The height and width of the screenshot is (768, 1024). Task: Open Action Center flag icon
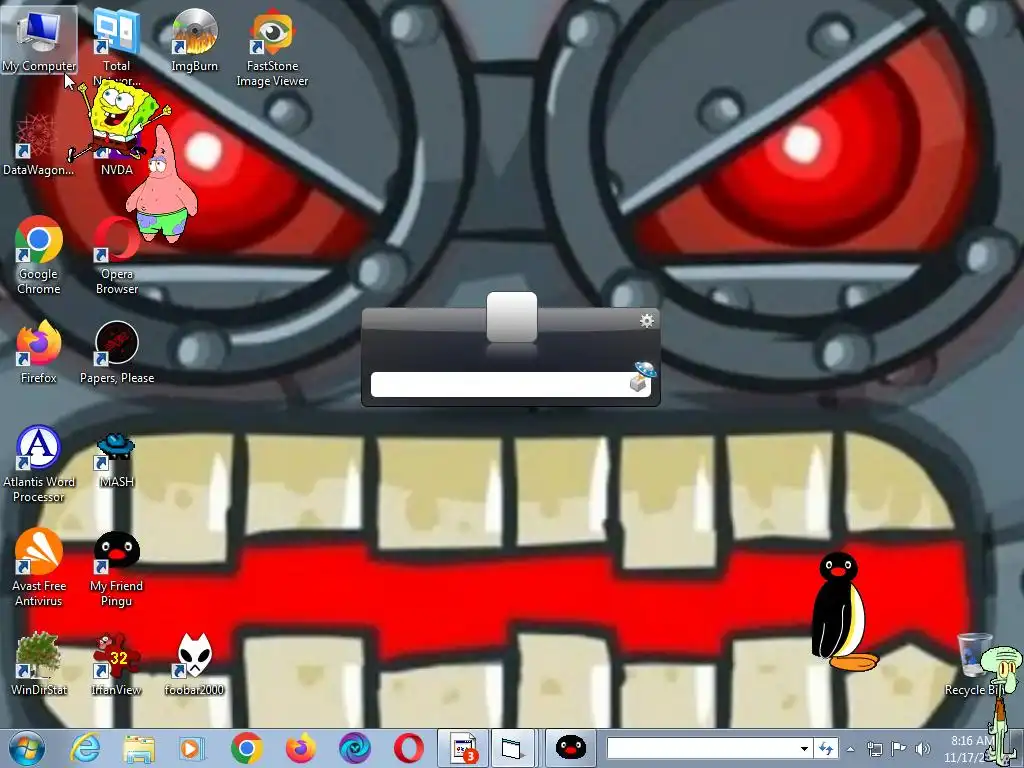(899, 749)
